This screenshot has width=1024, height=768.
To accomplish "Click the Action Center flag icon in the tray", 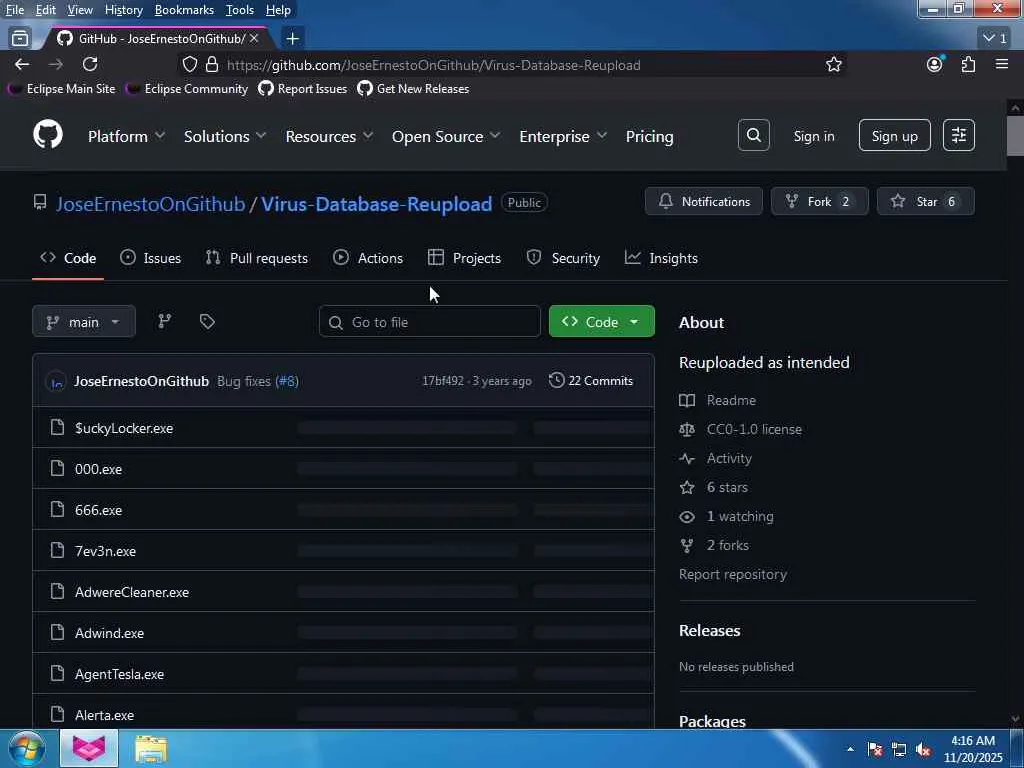I will coord(875,750).
